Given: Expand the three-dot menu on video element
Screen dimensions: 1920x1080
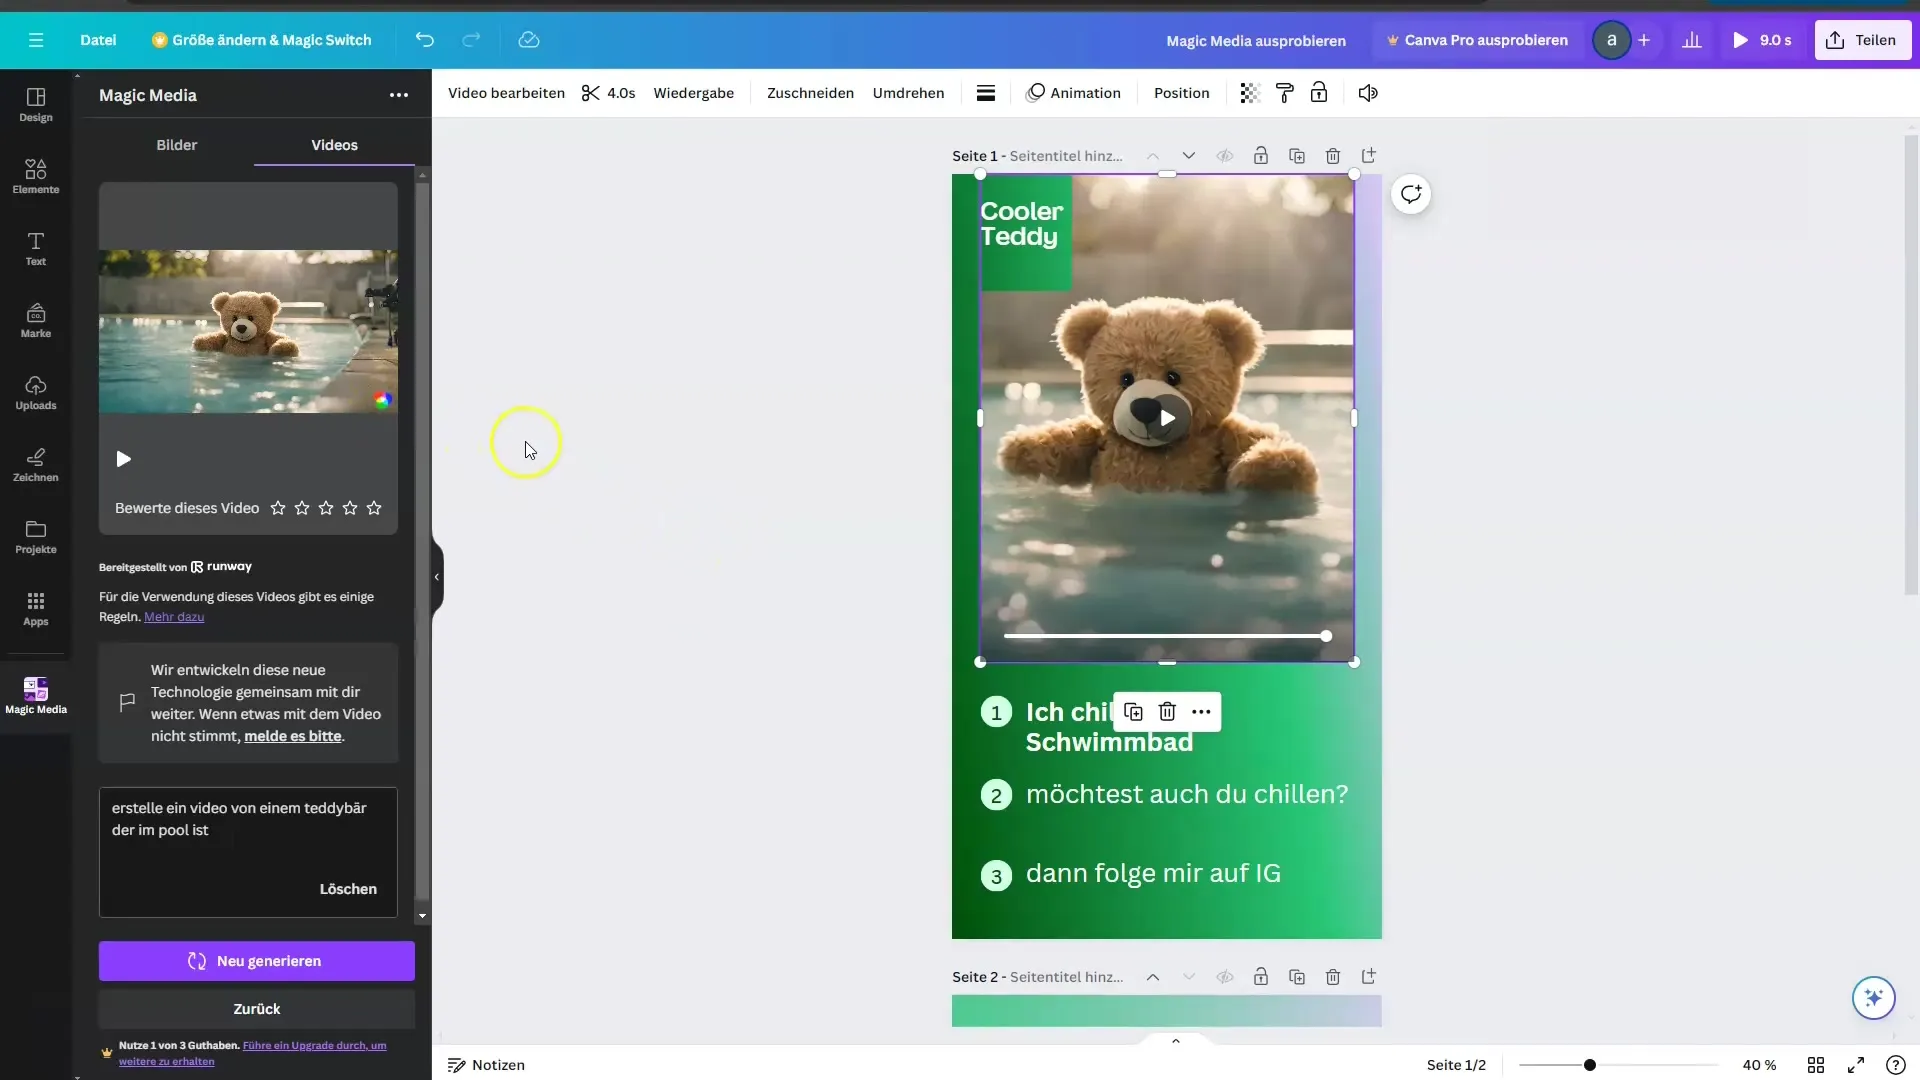Looking at the screenshot, I should (x=1200, y=712).
